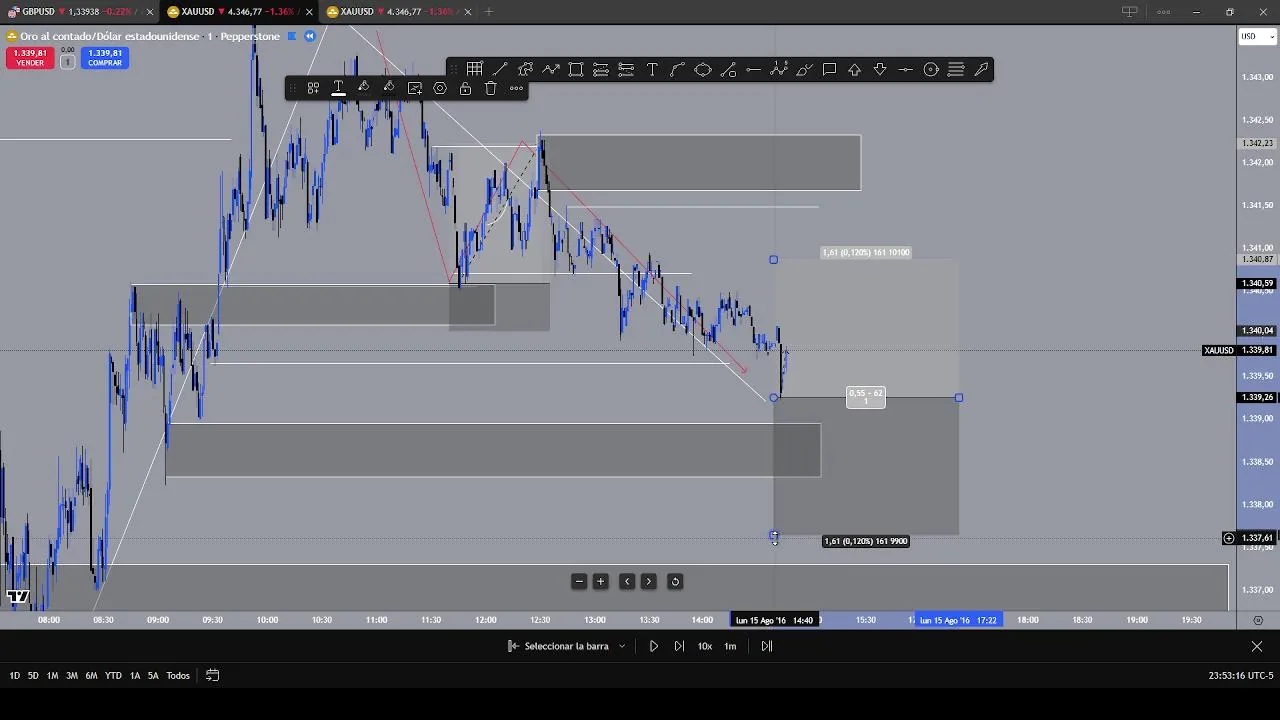Select the rectangle drawing tool
The width and height of the screenshot is (1280, 720).
click(576, 69)
